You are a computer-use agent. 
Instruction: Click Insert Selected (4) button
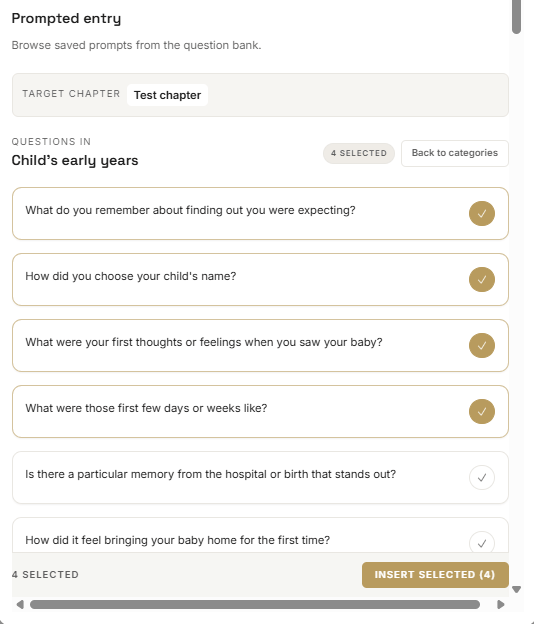[x=435, y=575]
